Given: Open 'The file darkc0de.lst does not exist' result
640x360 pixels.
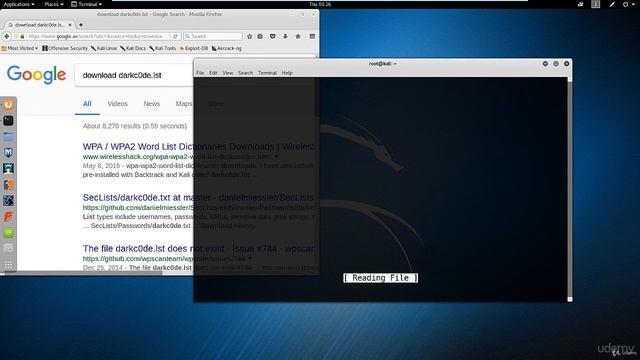Looking at the screenshot, I should [198, 248].
